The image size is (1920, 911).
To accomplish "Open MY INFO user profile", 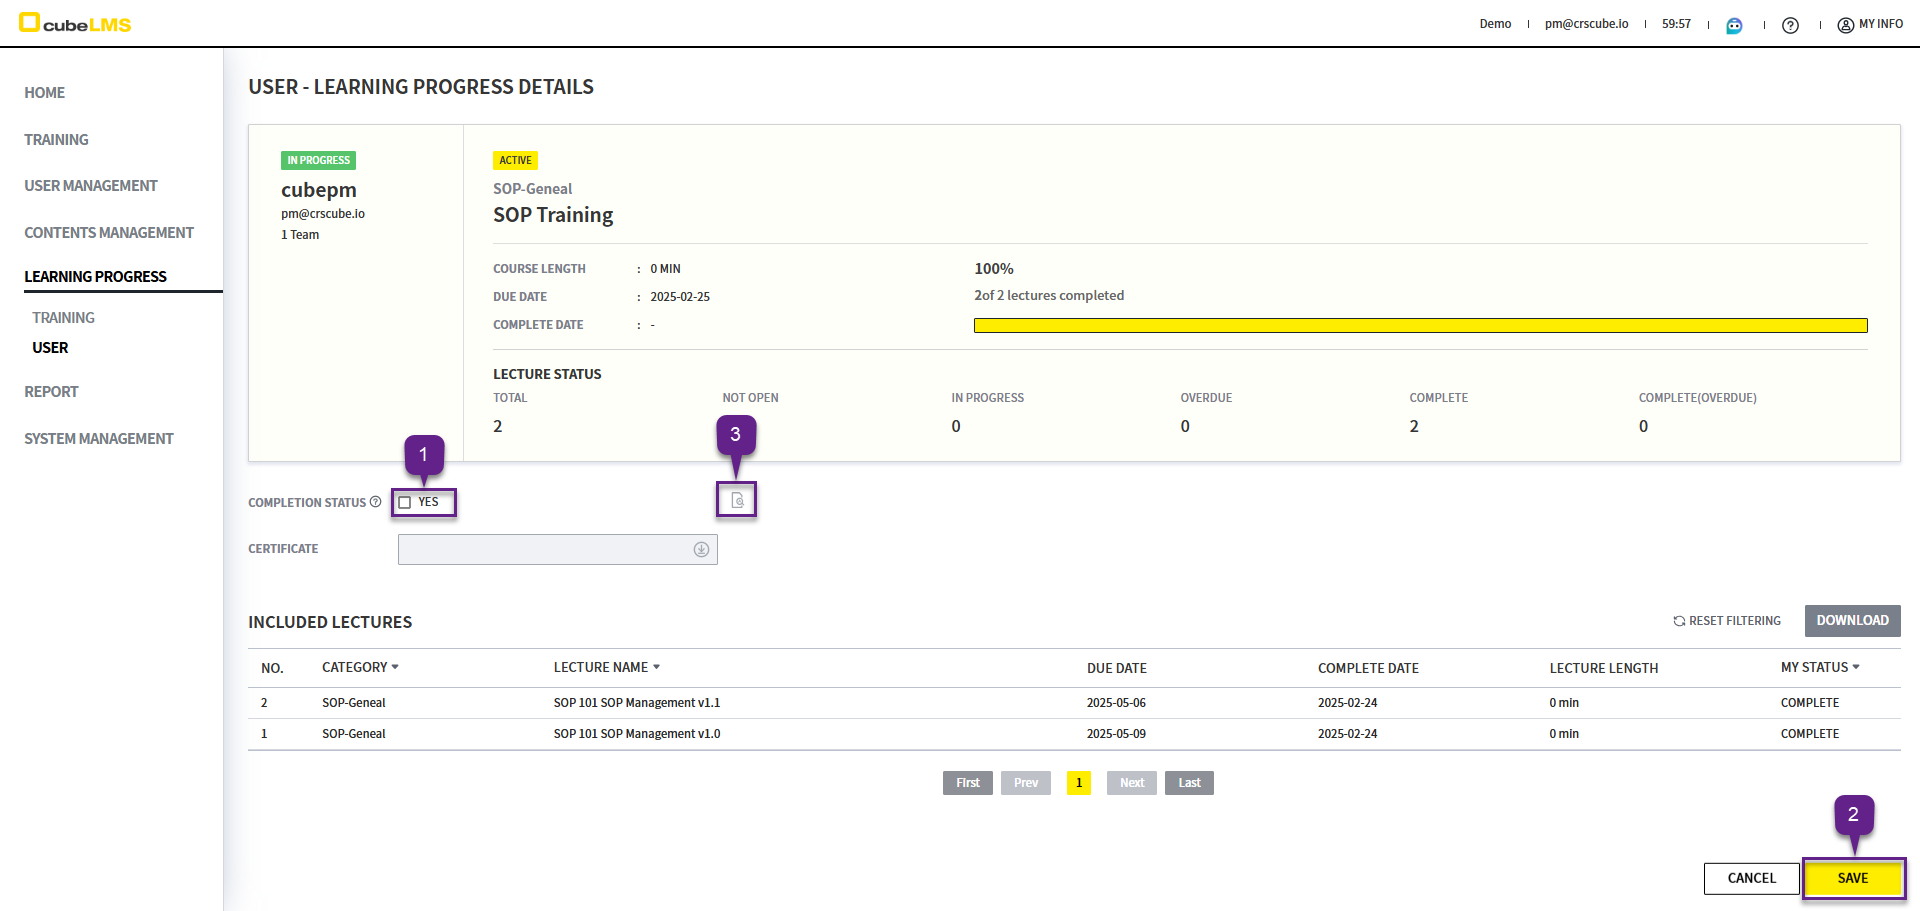I will tap(1870, 24).
